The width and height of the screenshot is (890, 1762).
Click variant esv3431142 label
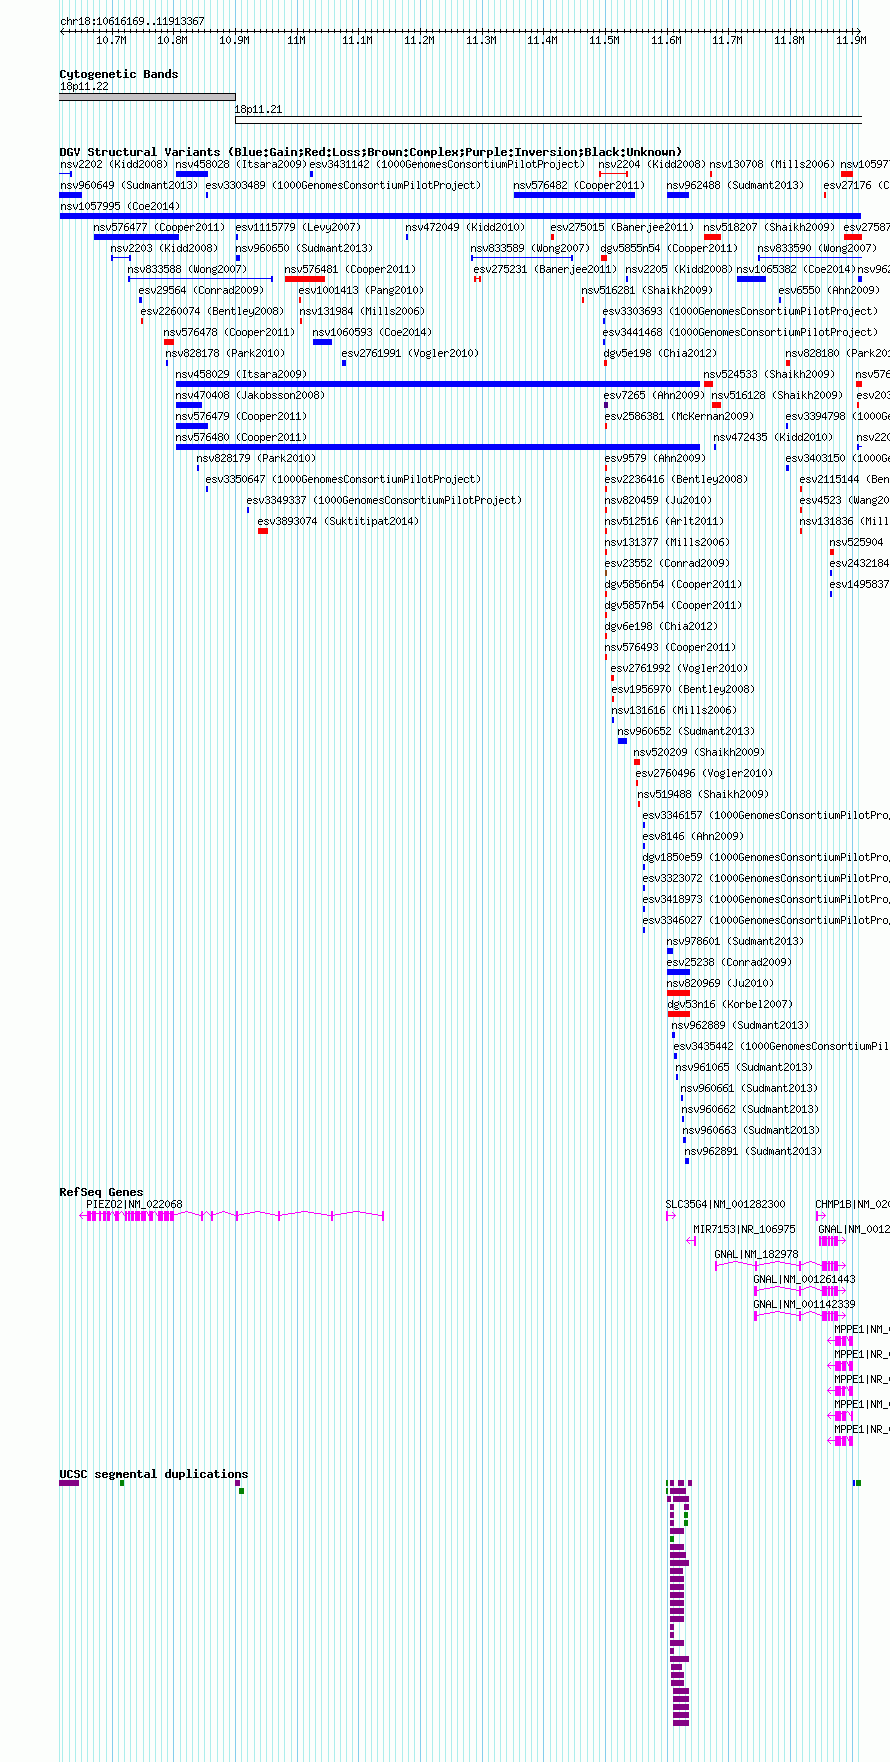pyautogui.click(x=447, y=164)
